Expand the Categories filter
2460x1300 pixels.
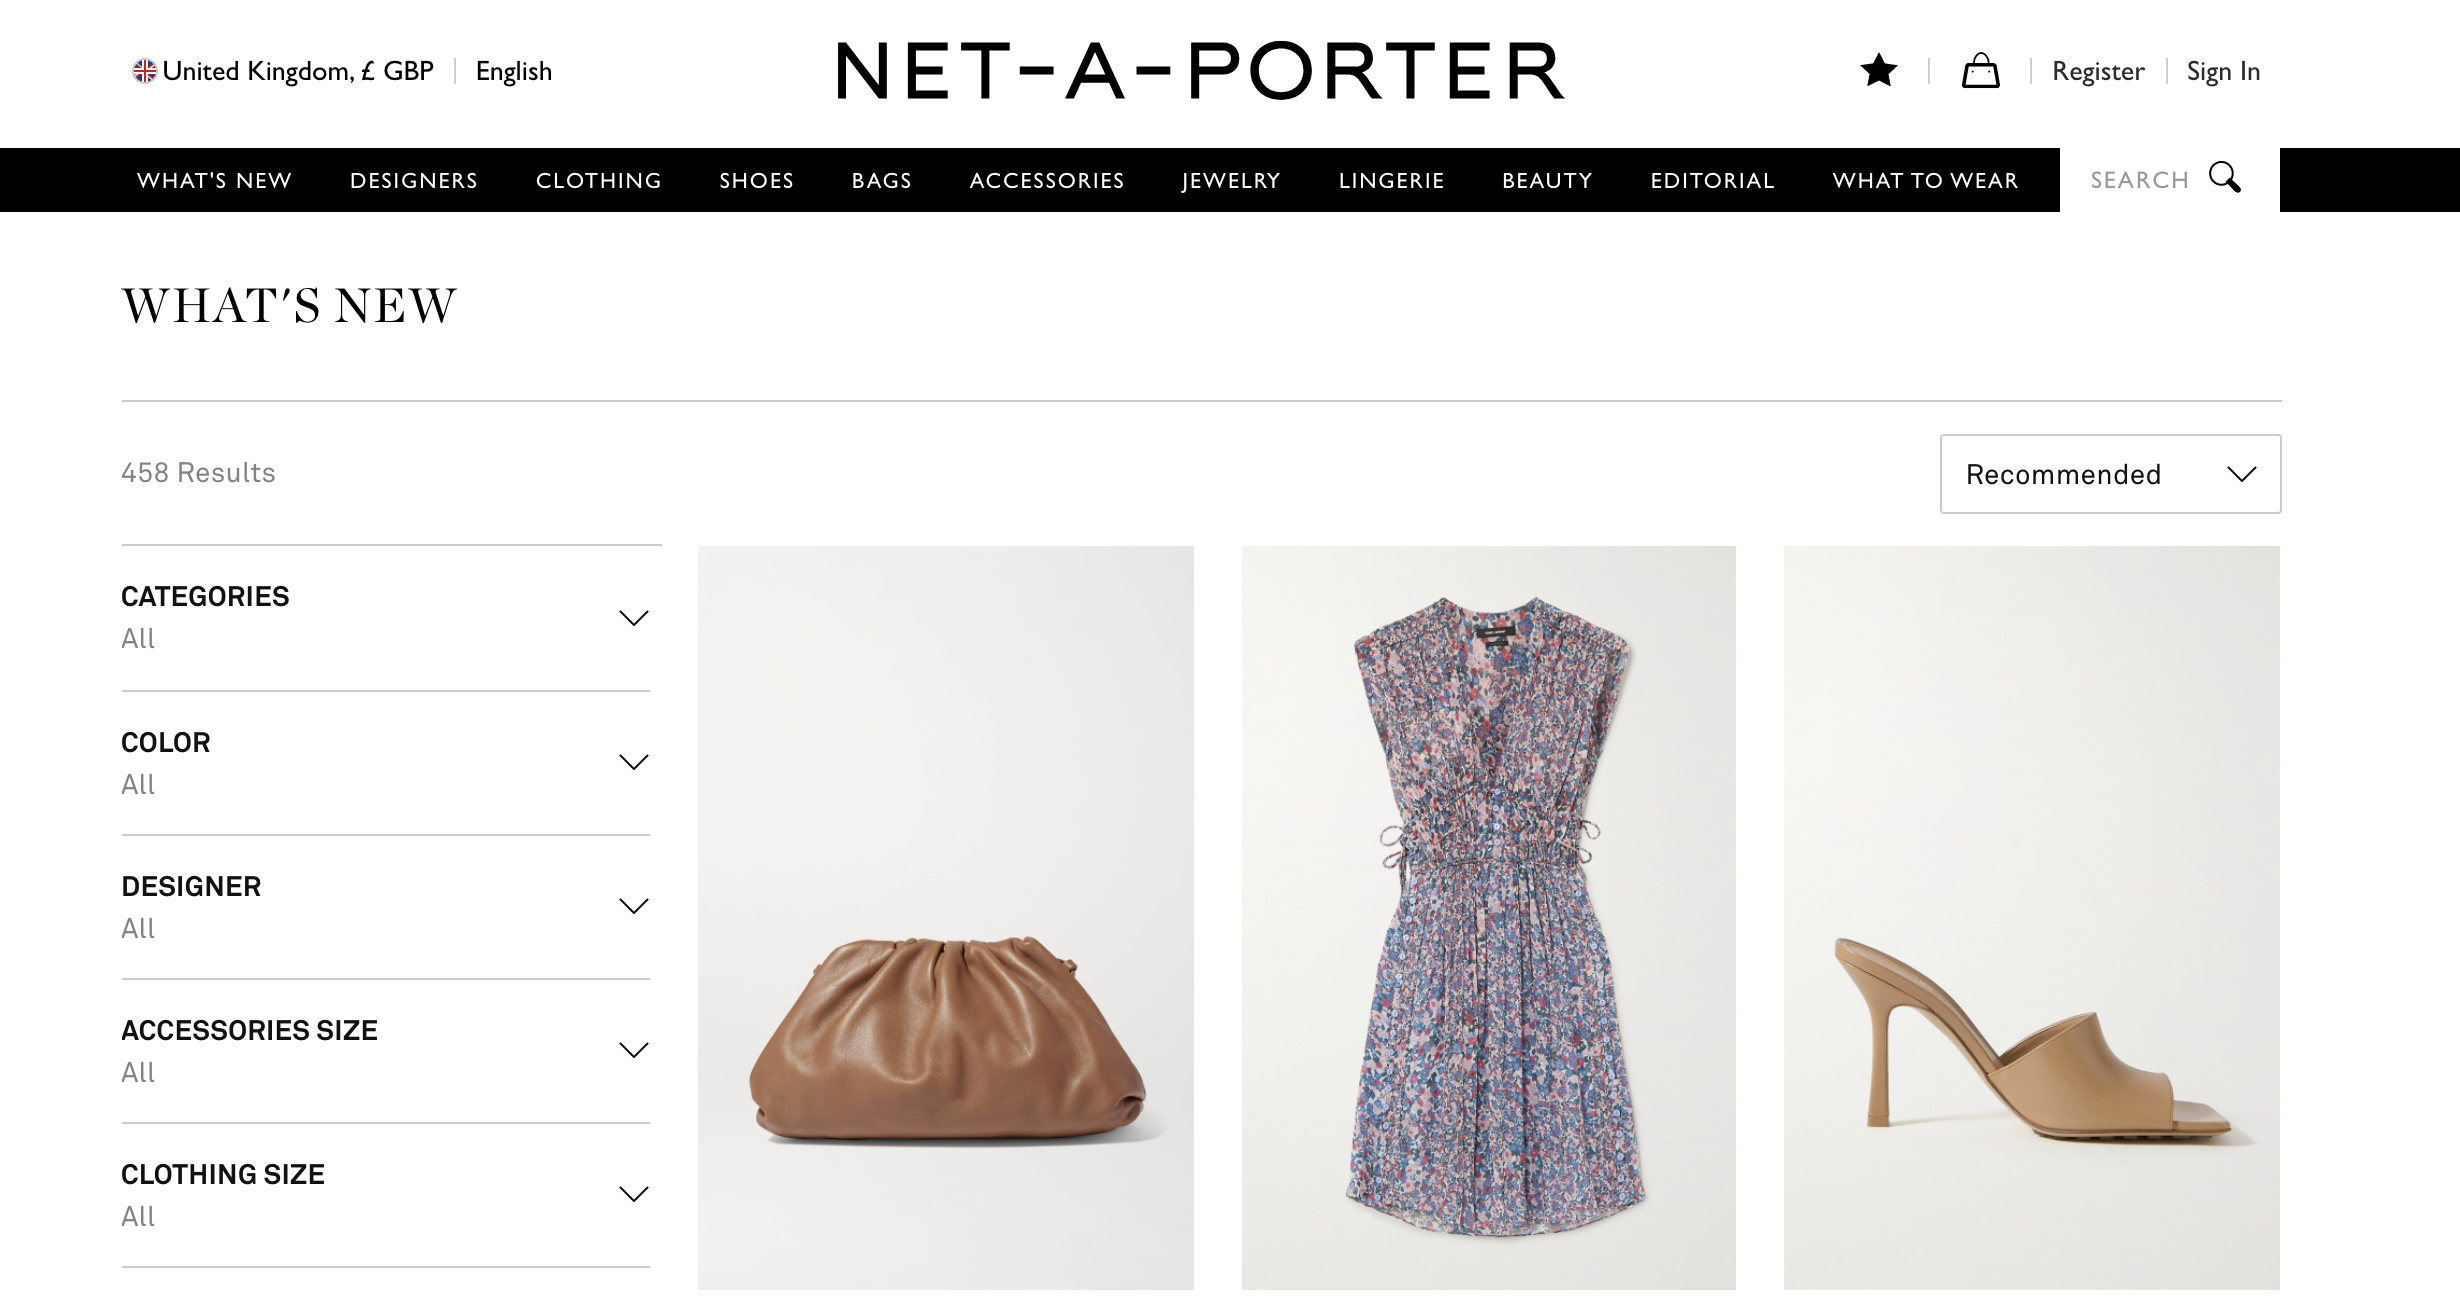point(385,617)
